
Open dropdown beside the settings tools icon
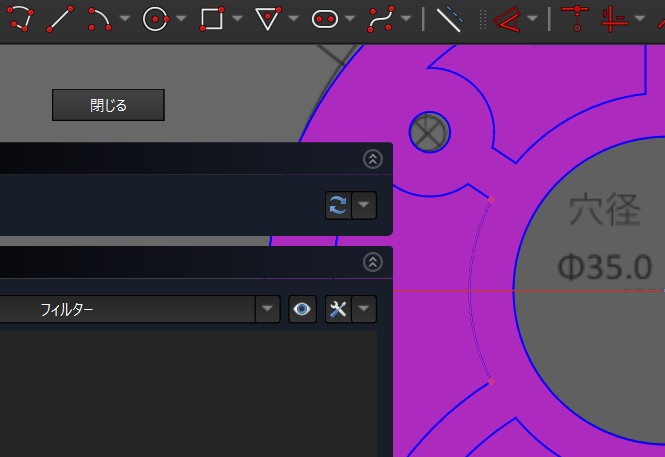coord(363,309)
